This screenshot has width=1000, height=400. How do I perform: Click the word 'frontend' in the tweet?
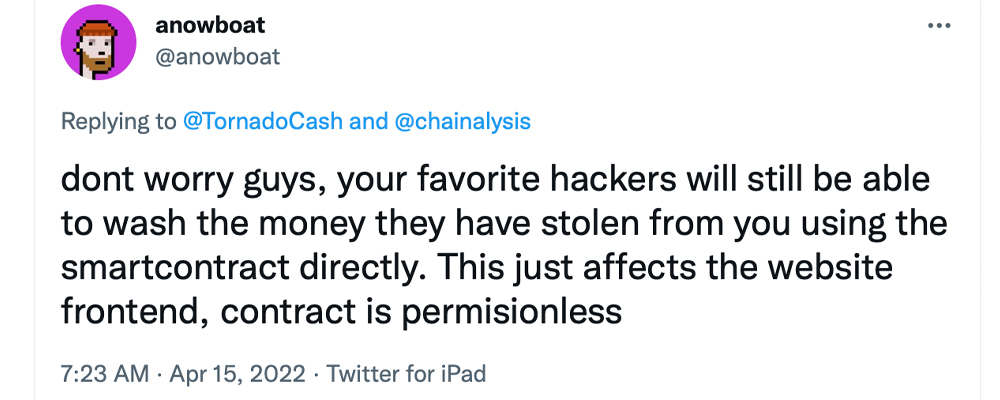(133, 312)
